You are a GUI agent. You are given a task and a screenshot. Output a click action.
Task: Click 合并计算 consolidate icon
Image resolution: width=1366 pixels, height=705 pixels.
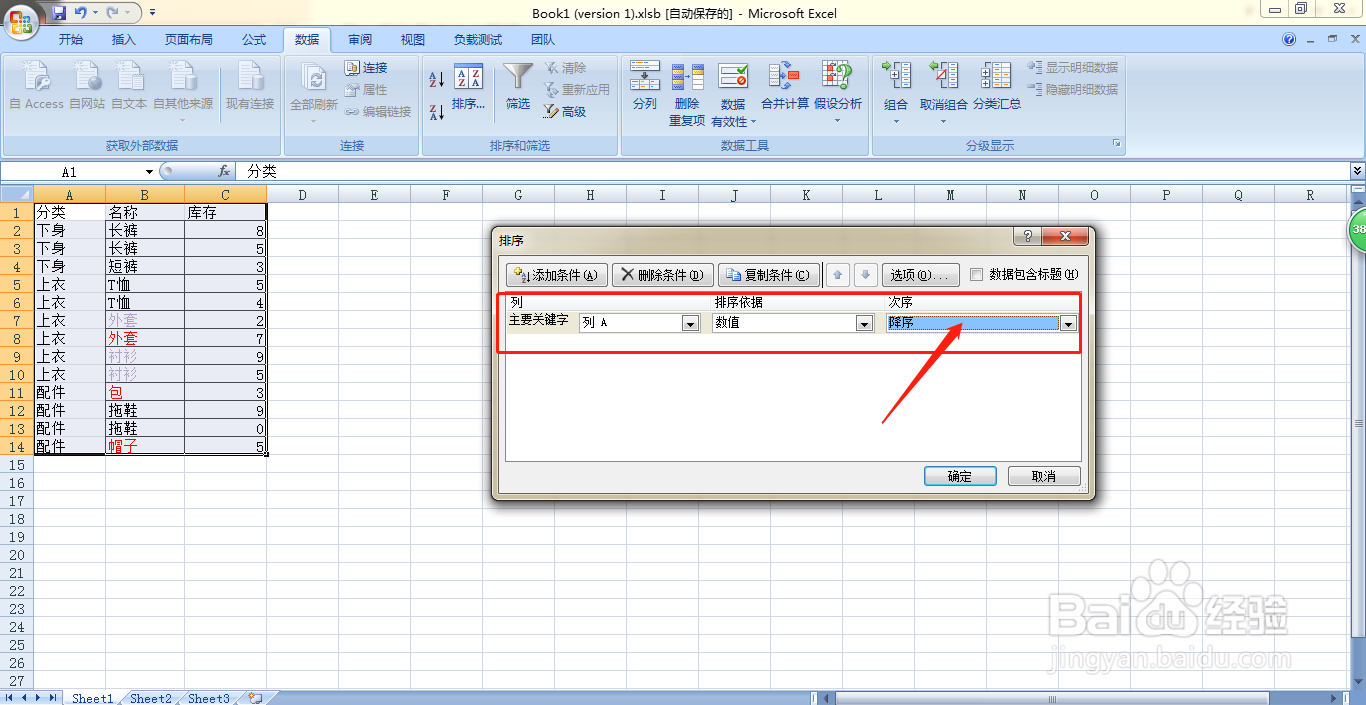tap(785, 86)
